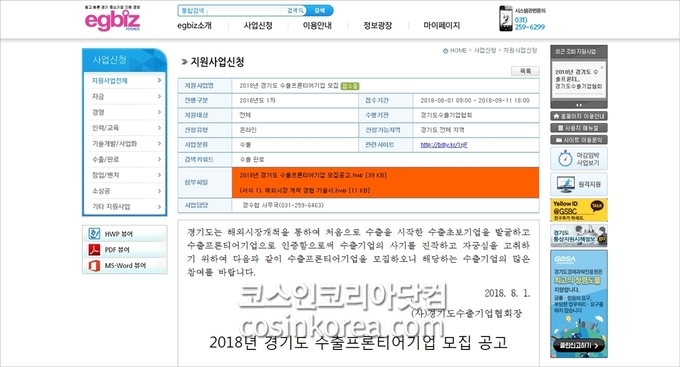Screen dimensions: 680x367
Task: Open the Yellow ID @GSBC KakaoTalk banner
Action: click(x=579, y=210)
